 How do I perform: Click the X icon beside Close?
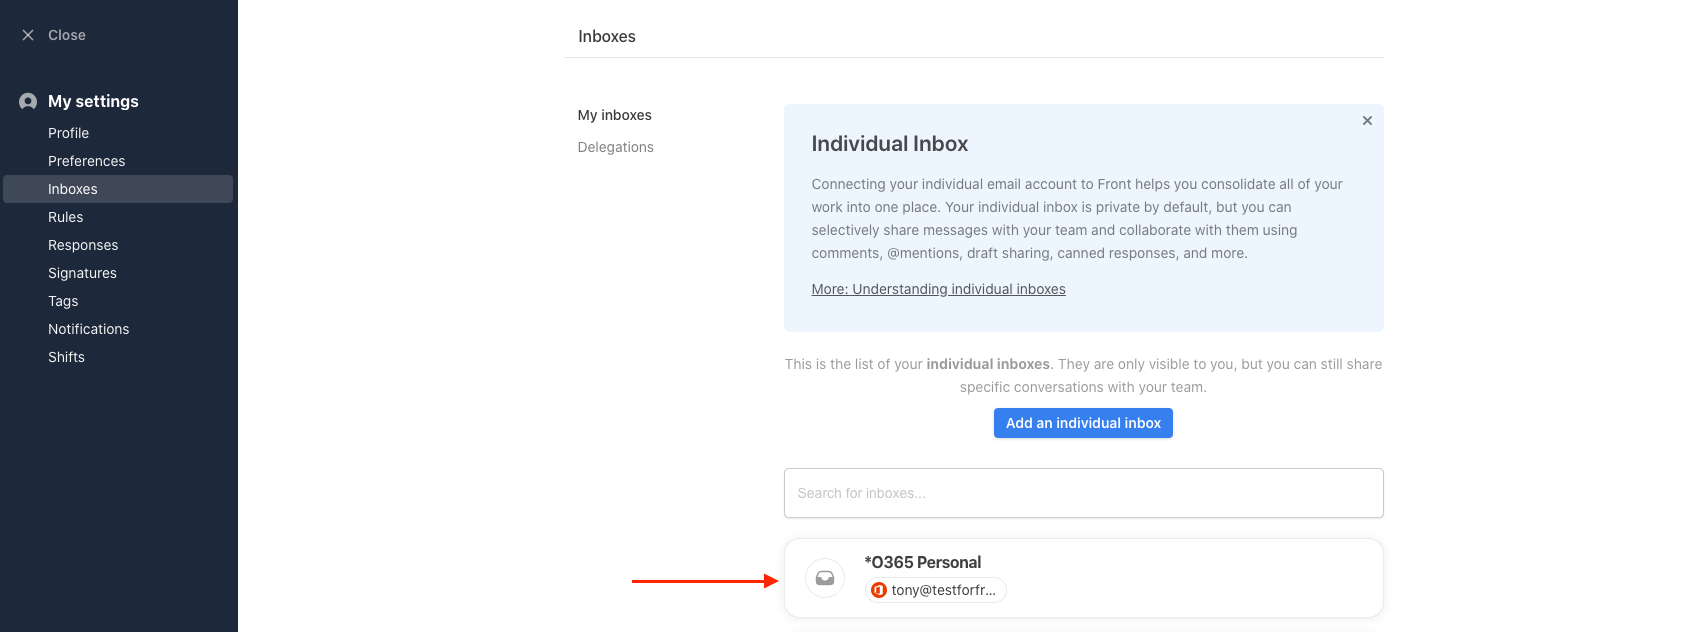tap(28, 35)
